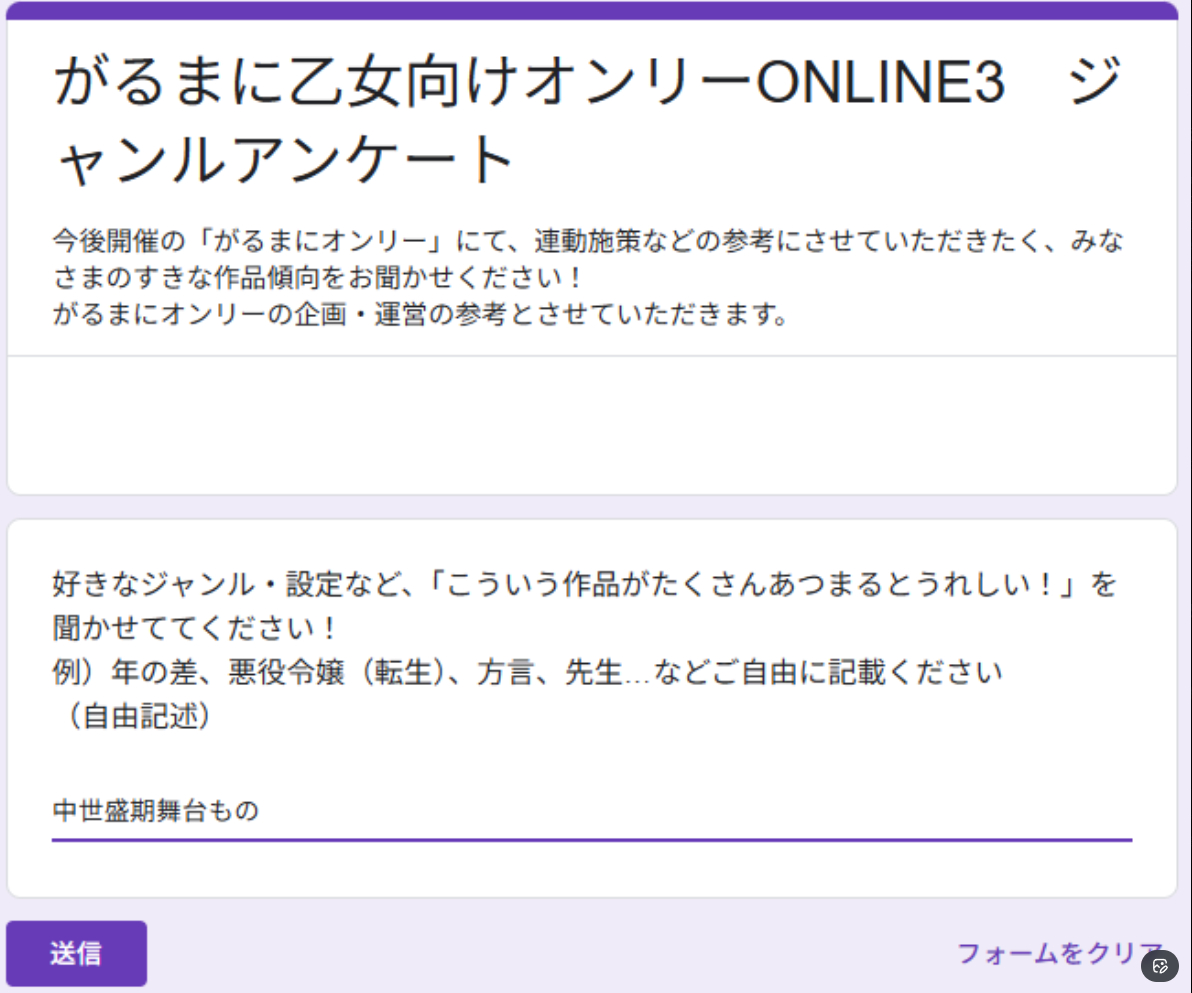Click the ジャンルアンケート part of the title
The width and height of the screenshot is (1192, 993).
[284, 160]
